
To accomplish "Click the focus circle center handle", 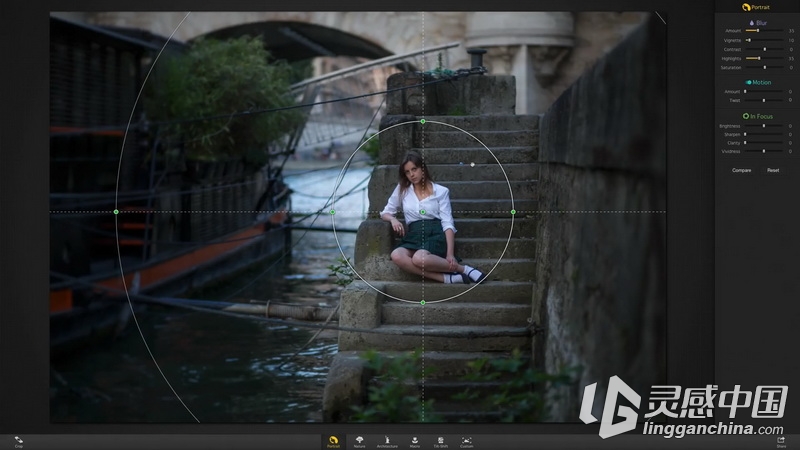I will (x=422, y=212).
